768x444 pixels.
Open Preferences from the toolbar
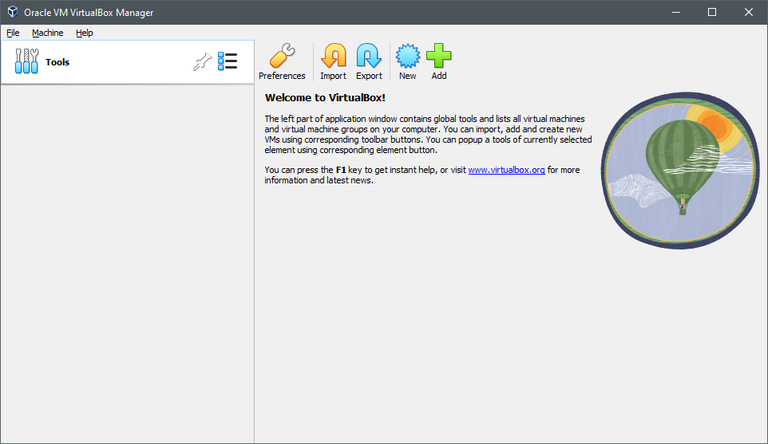282,62
